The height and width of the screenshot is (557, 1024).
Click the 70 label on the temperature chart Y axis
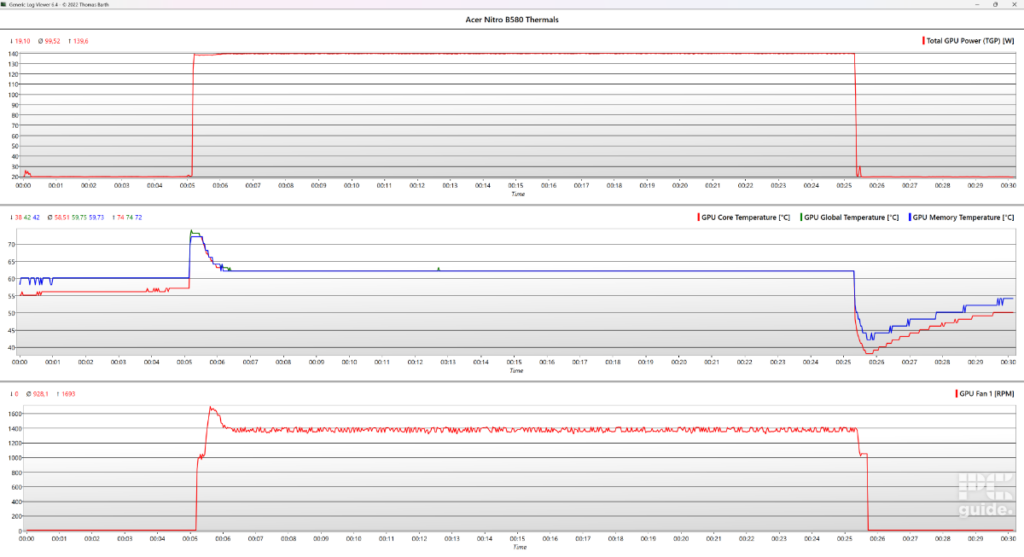tap(11, 245)
